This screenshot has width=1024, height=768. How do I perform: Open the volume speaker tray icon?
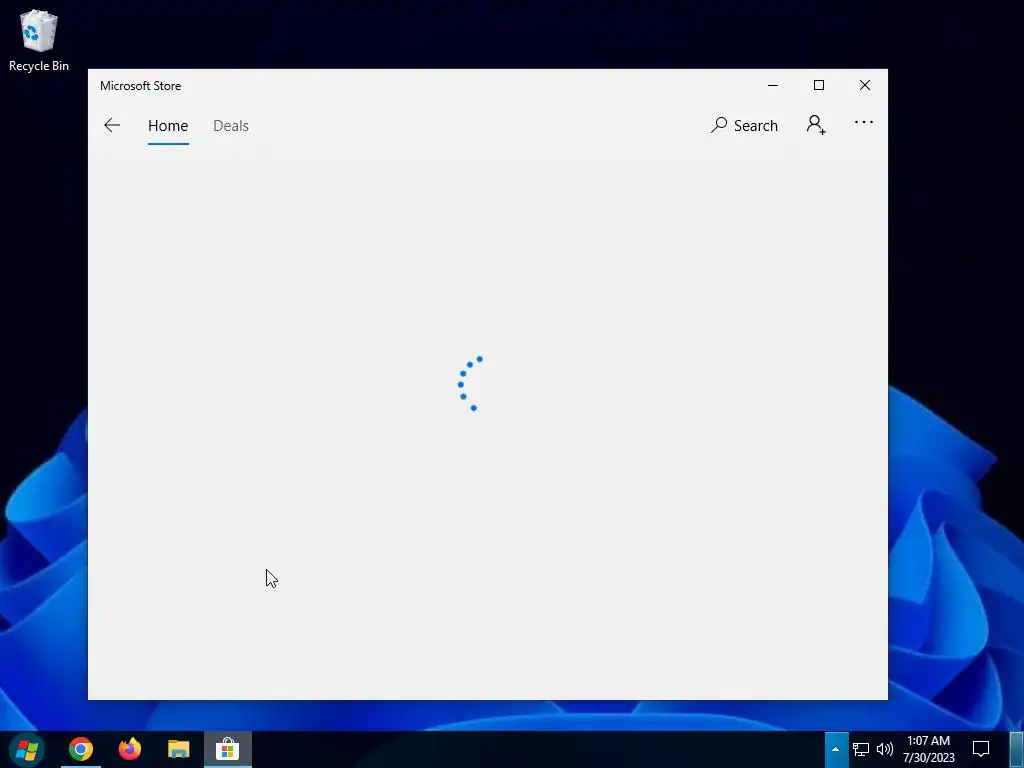pyautogui.click(x=884, y=749)
